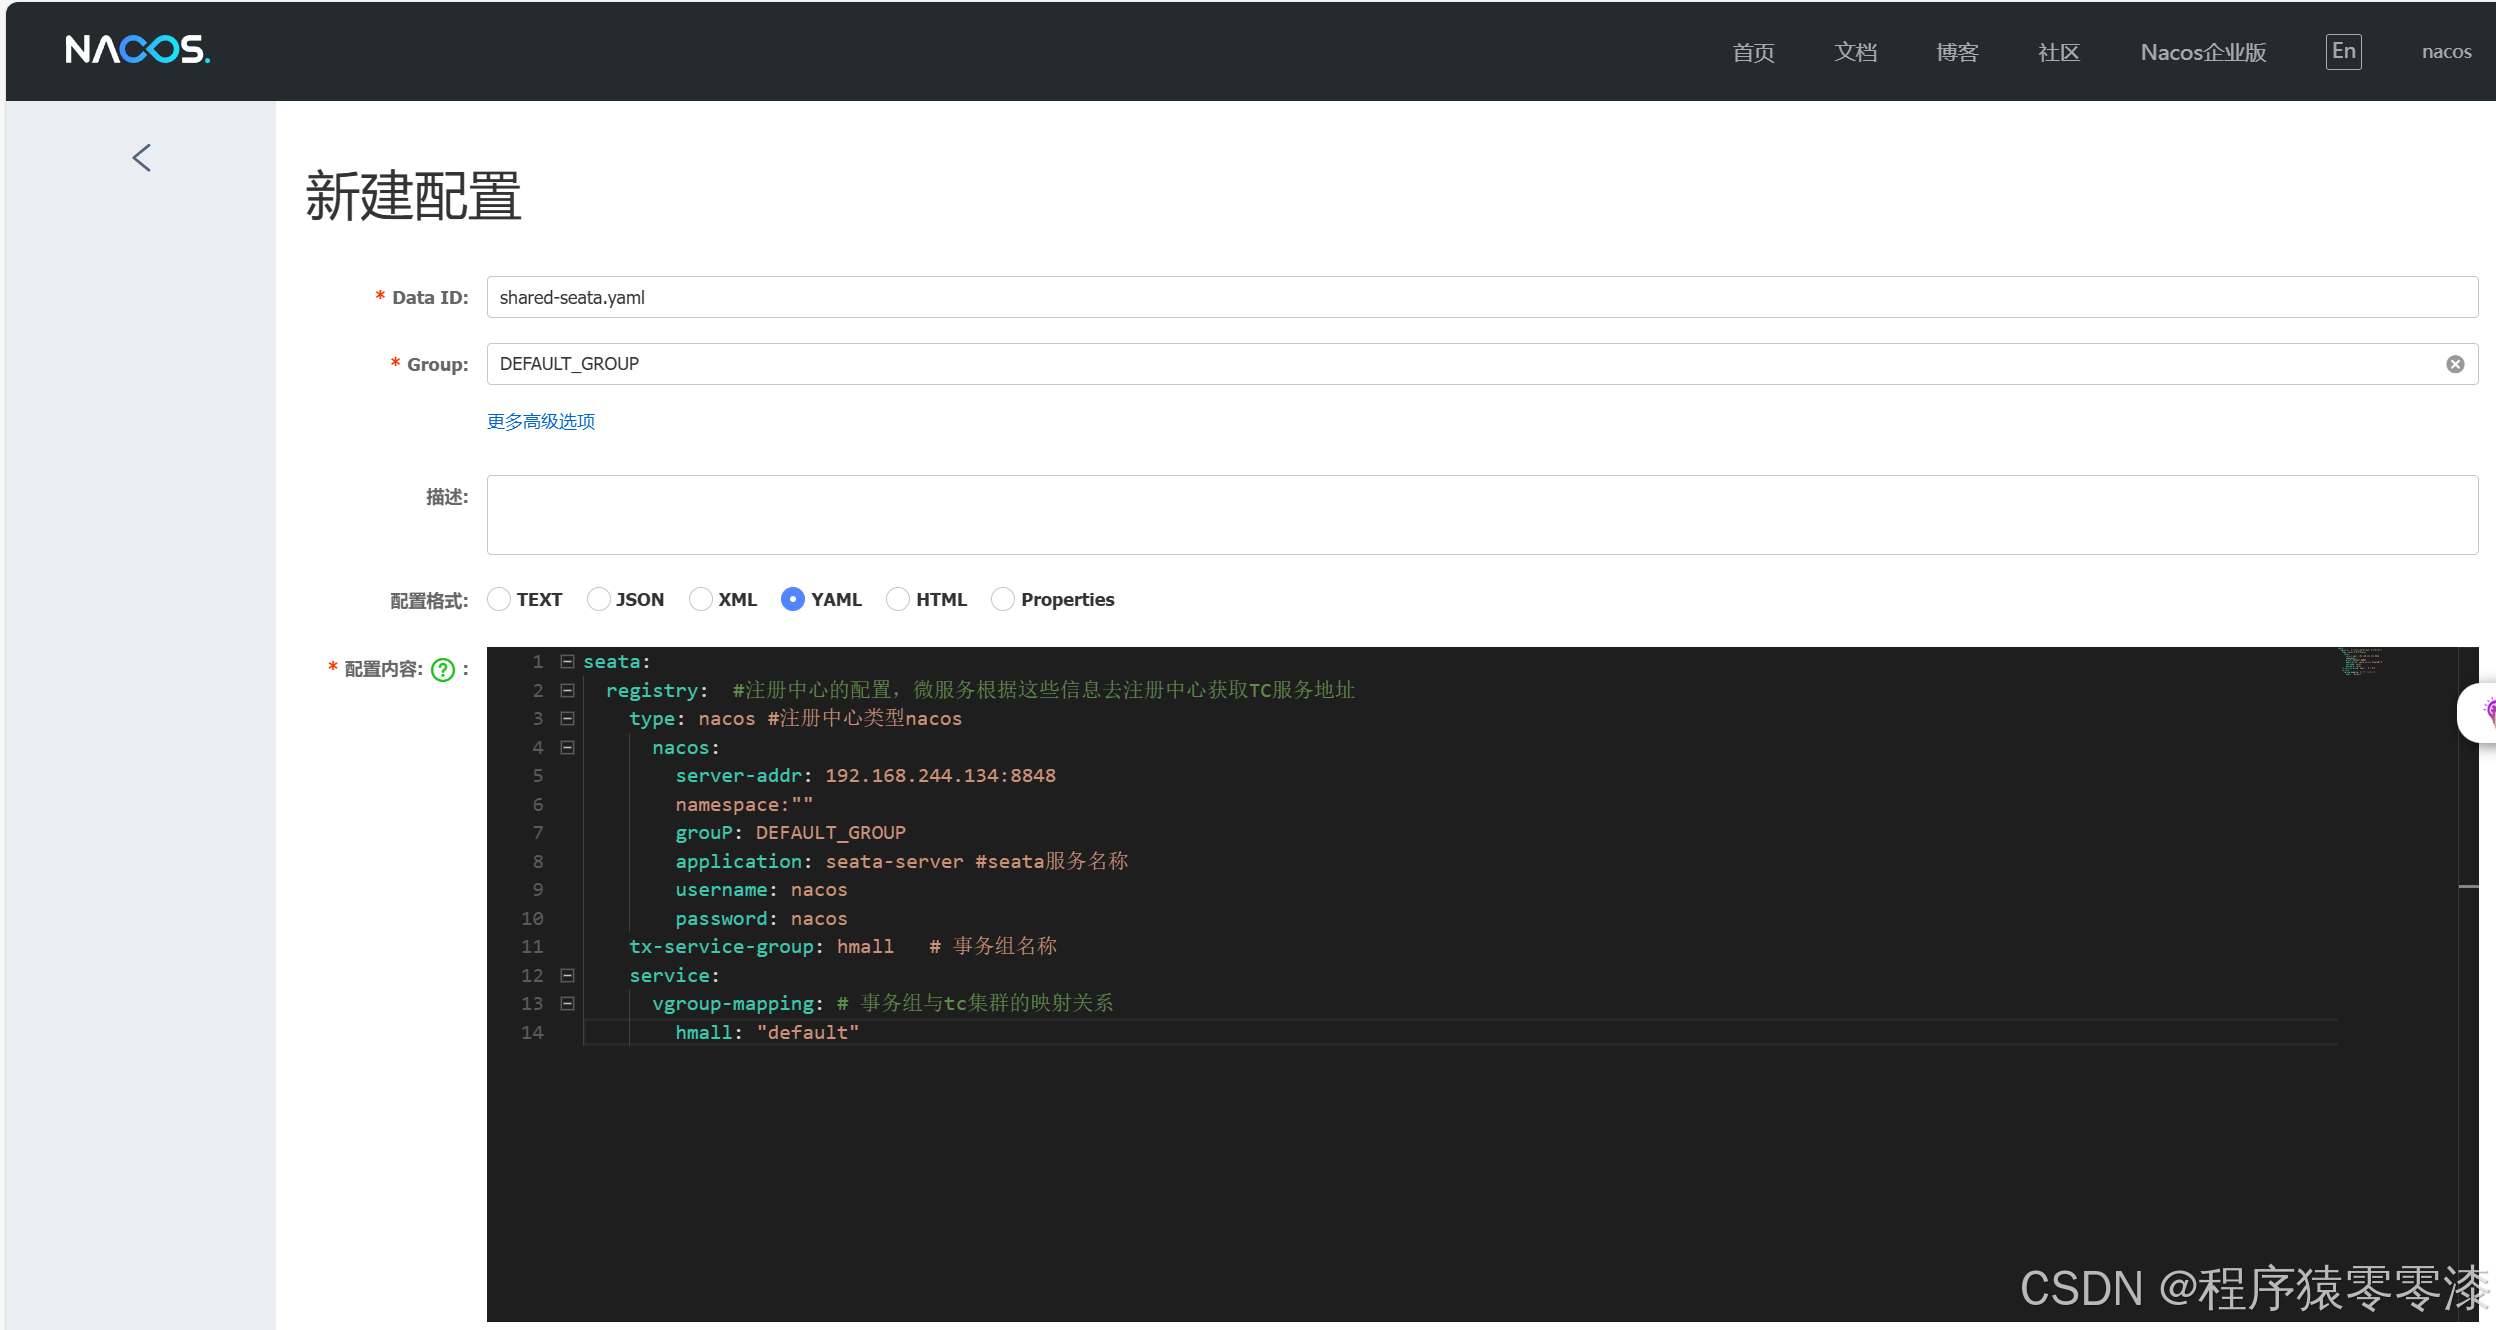
Task: Collapse the service block on line 12
Action: point(567,975)
